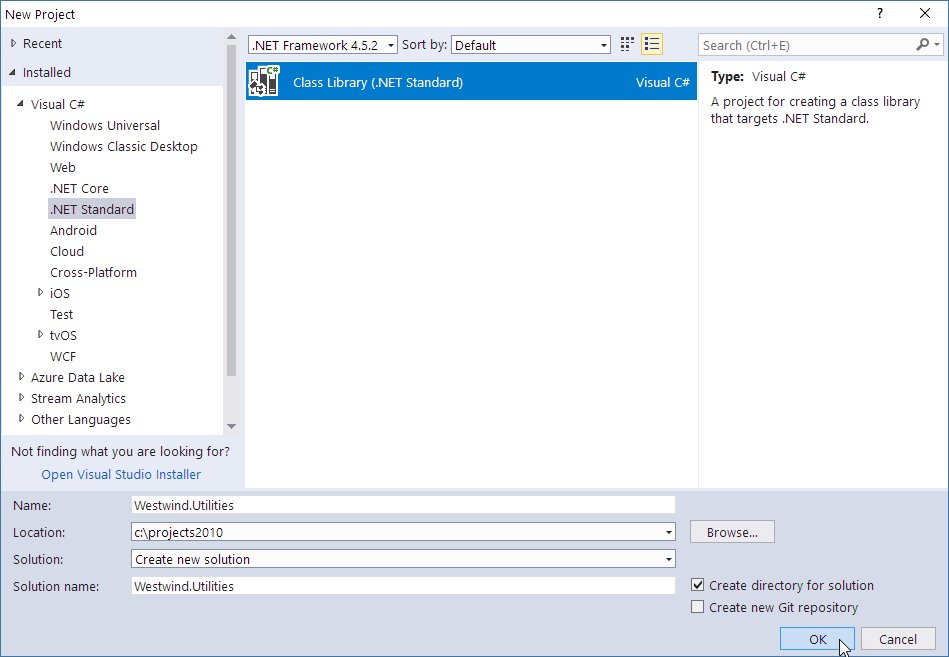Expand the Azure Data Lake node
This screenshot has width=949, height=657.
pos(21,377)
